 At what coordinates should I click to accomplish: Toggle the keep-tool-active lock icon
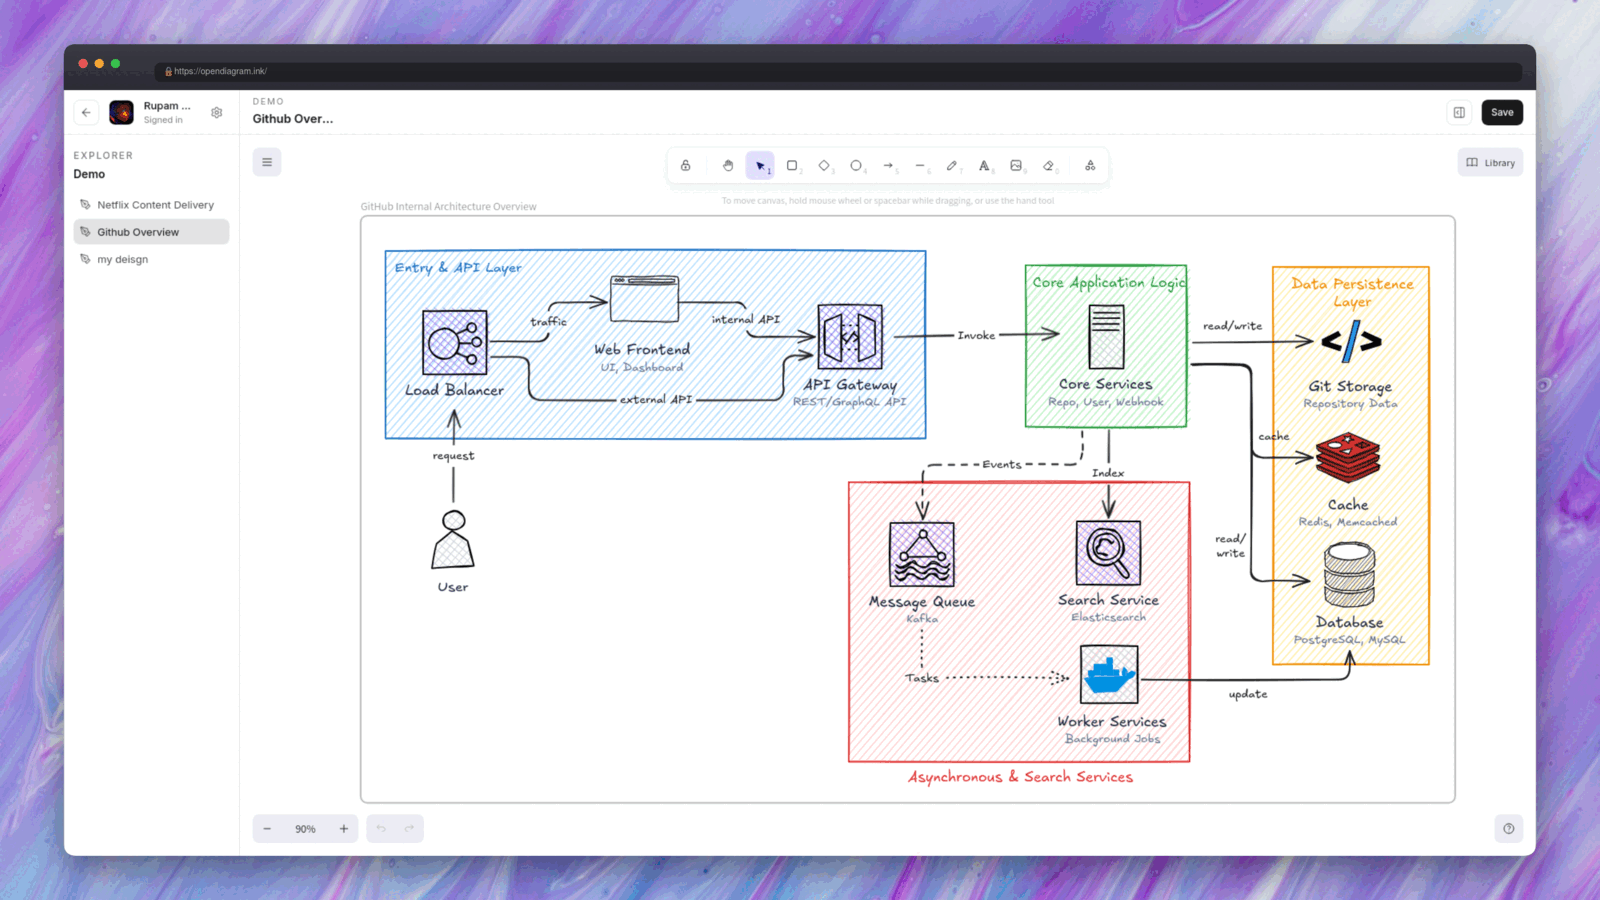tap(686, 166)
